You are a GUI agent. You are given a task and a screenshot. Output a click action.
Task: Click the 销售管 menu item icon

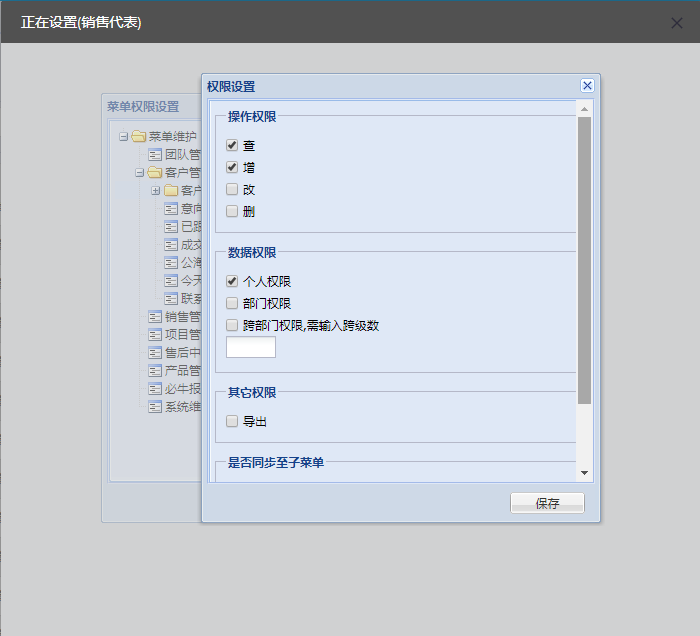tap(155, 317)
